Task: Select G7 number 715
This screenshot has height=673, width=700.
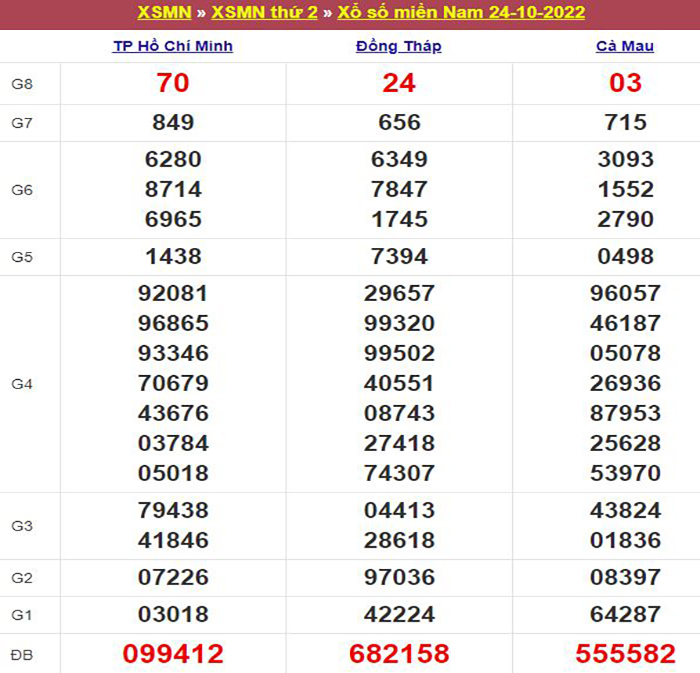Action: [625, 122]
